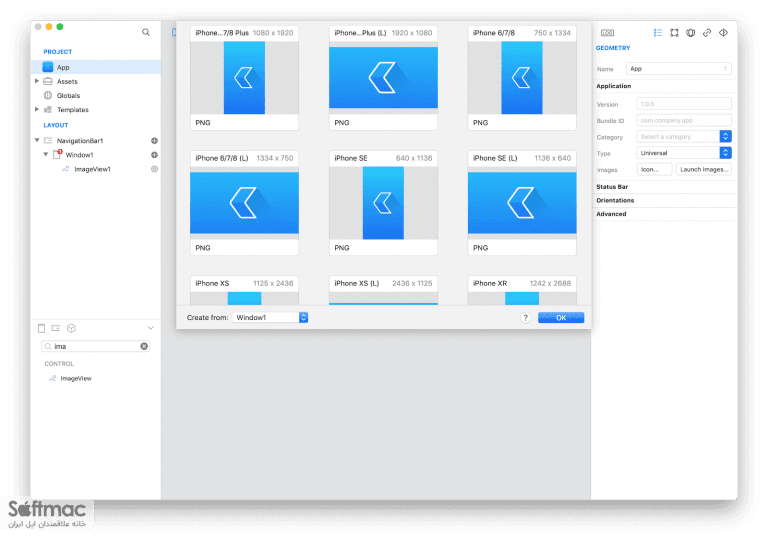Click the plus button next to Window1
Screen dimensions: 768x540
point(154,155)
